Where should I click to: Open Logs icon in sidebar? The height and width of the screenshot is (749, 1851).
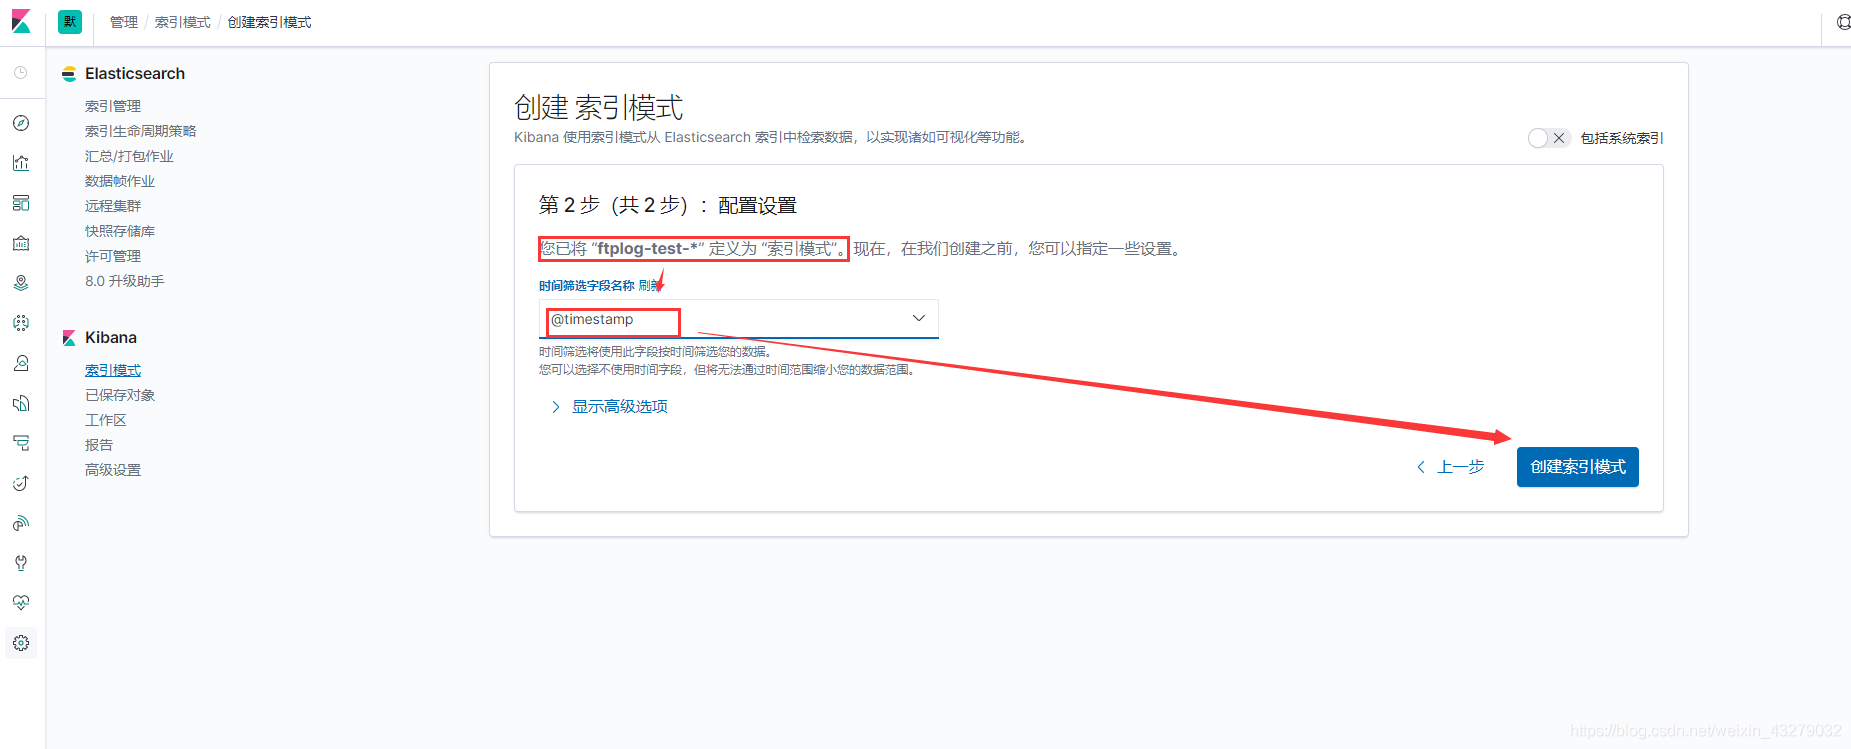21,403
